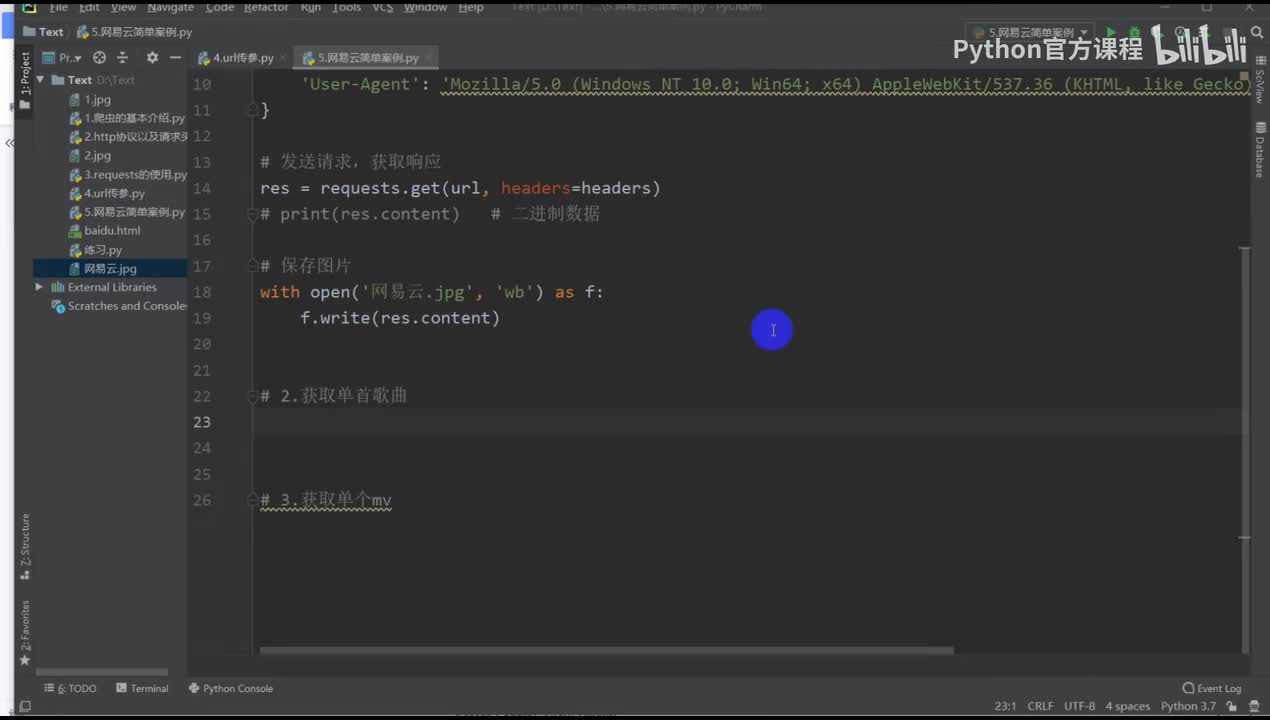Collapse the Text project root folder
This screenshot has width=1270, height=720.
pyautogui.click(x=40, y=80)
